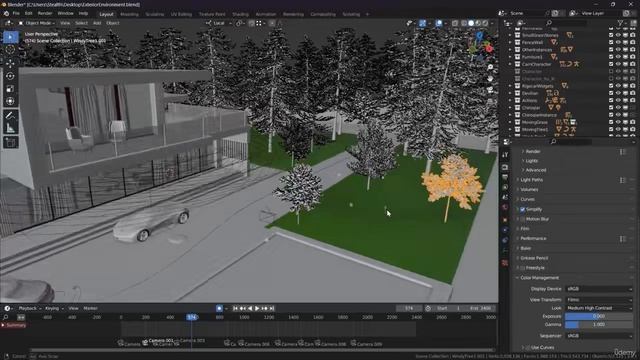Toggle camera view icon in viewport
The height and width of the screenshot is (360, 640).
[x=490, y=90]
